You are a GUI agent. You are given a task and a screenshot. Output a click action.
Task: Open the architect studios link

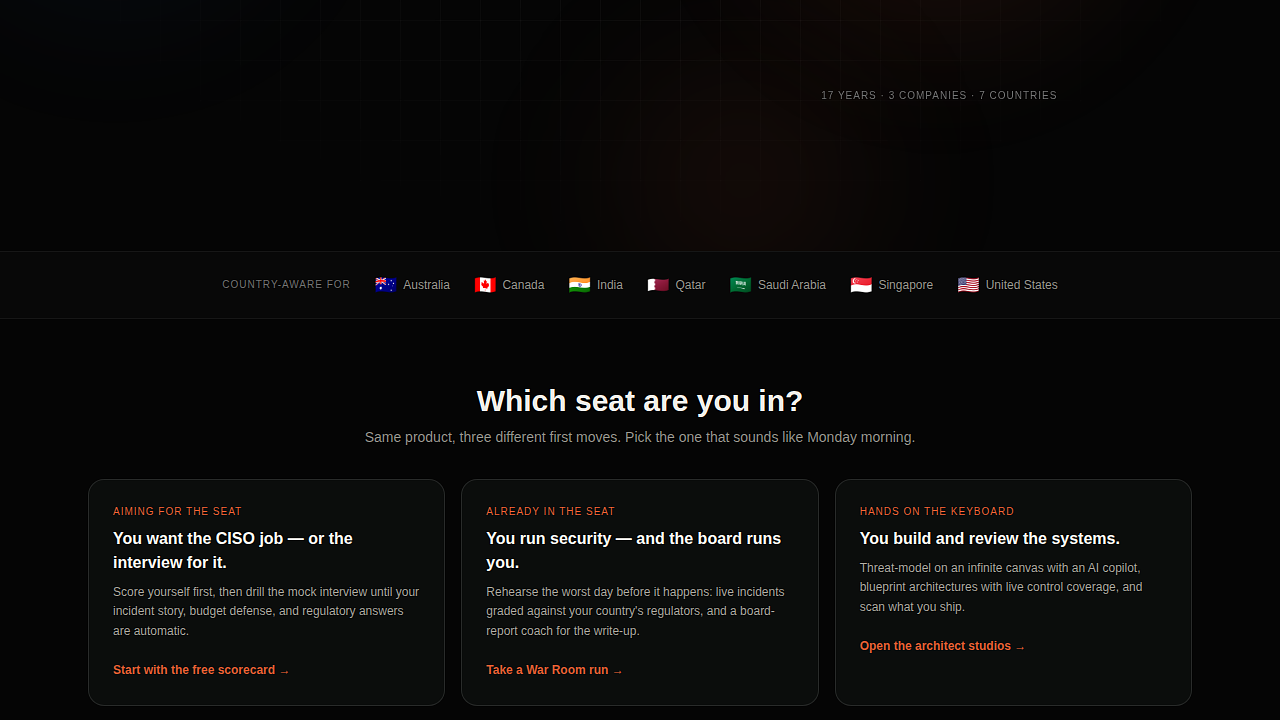click(942, 646)
